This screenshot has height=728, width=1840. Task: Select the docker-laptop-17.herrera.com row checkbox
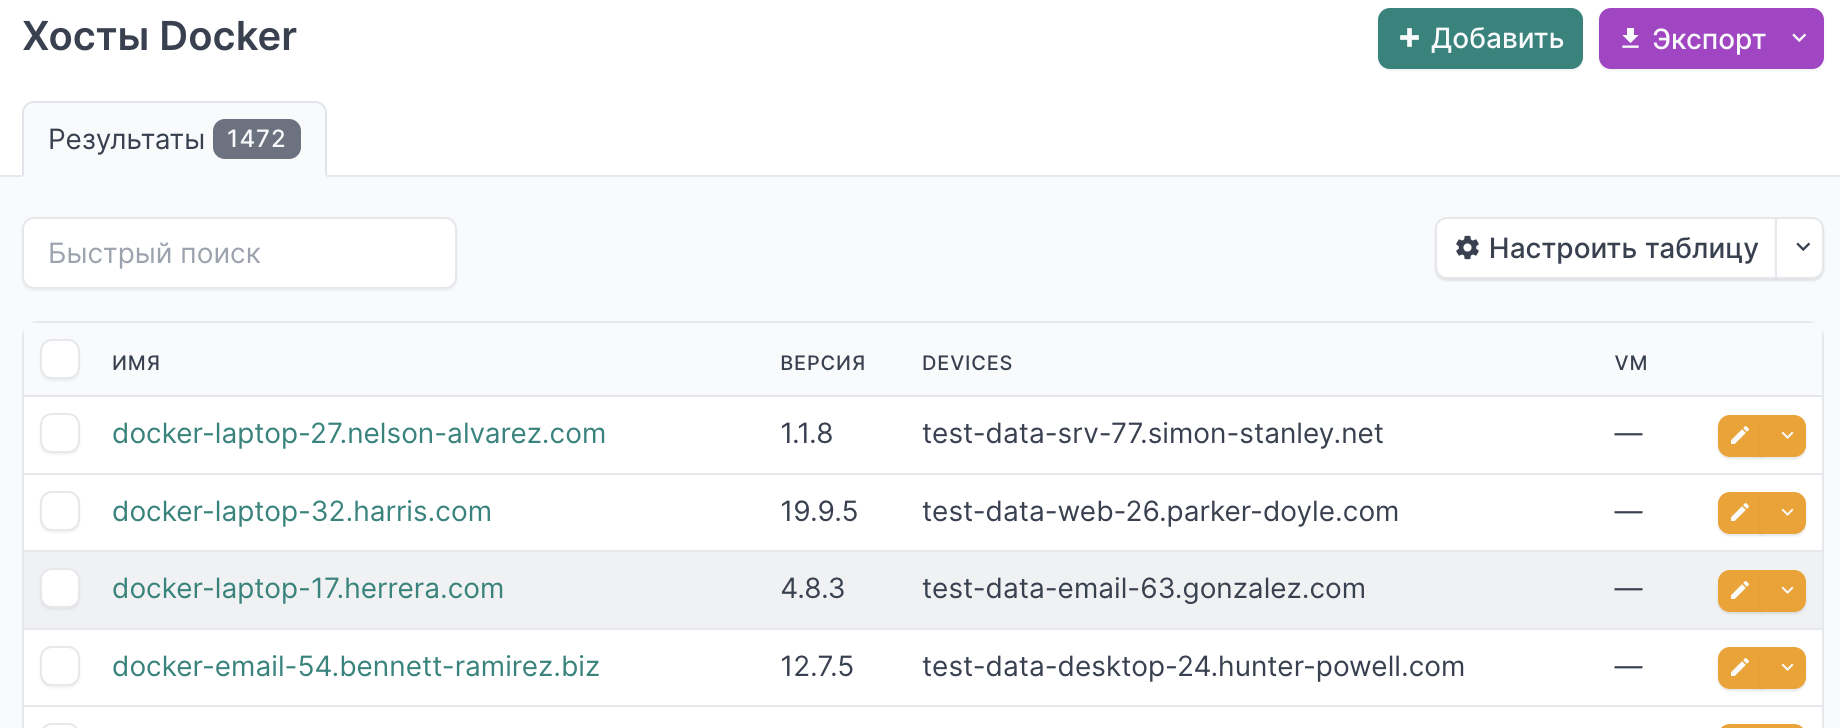click(60, 589)
